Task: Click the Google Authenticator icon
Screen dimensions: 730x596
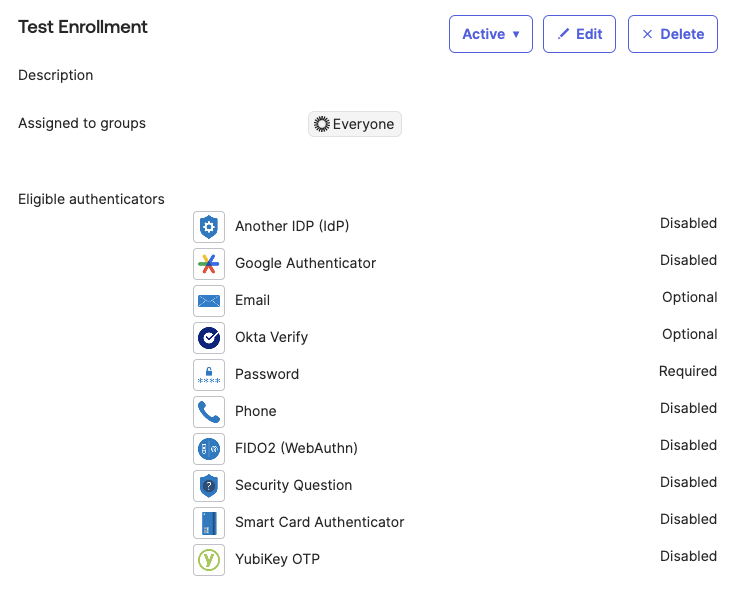Action: [208, 264]
